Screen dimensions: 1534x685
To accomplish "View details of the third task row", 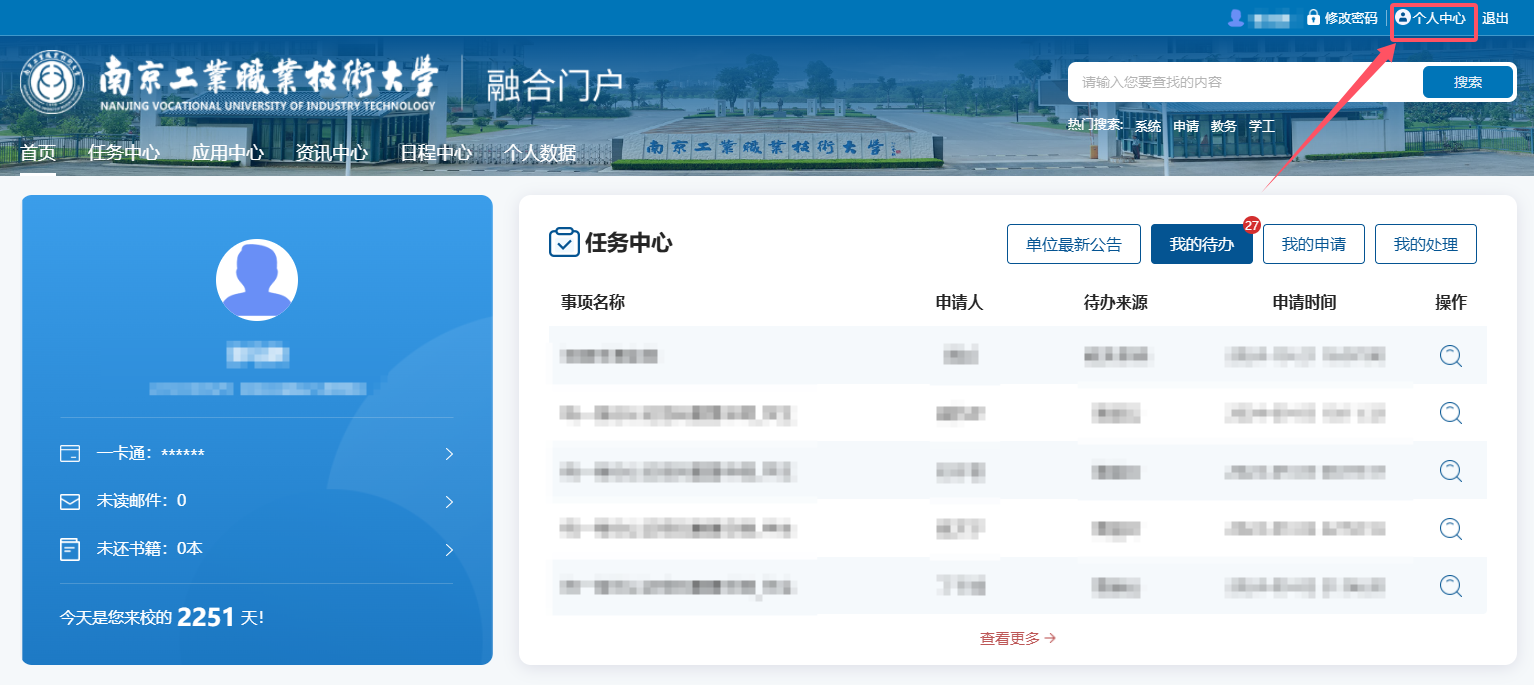I will click(1451, 471).
